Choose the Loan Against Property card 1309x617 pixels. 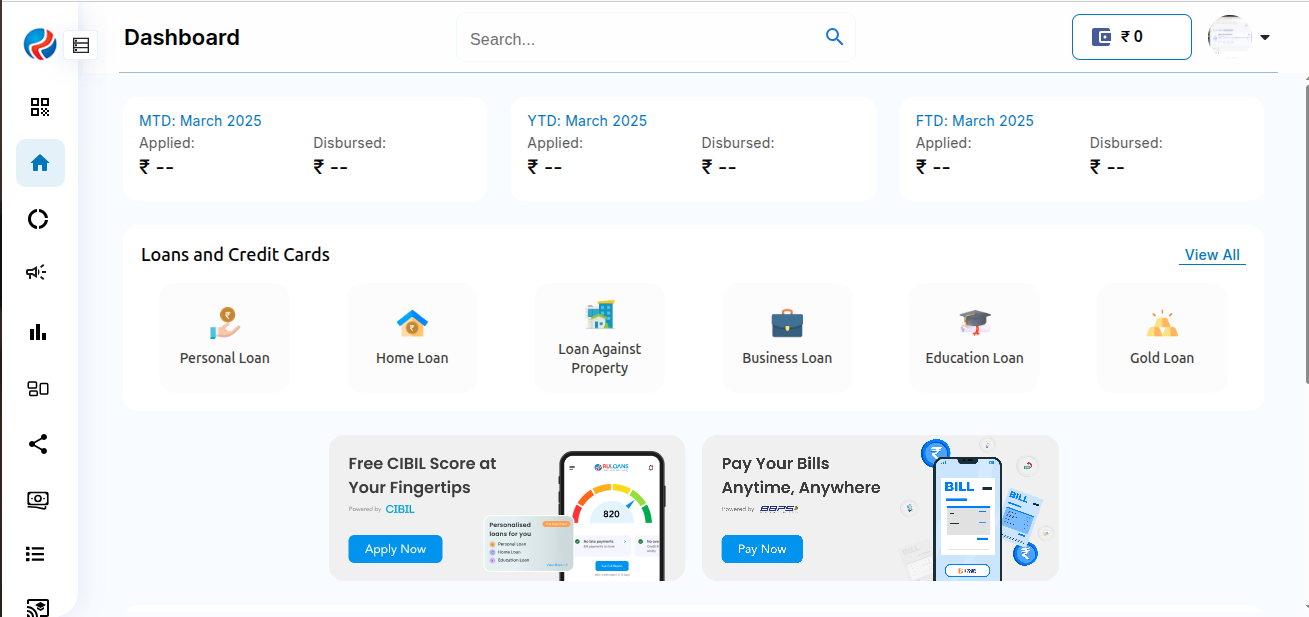click(600, 338)
